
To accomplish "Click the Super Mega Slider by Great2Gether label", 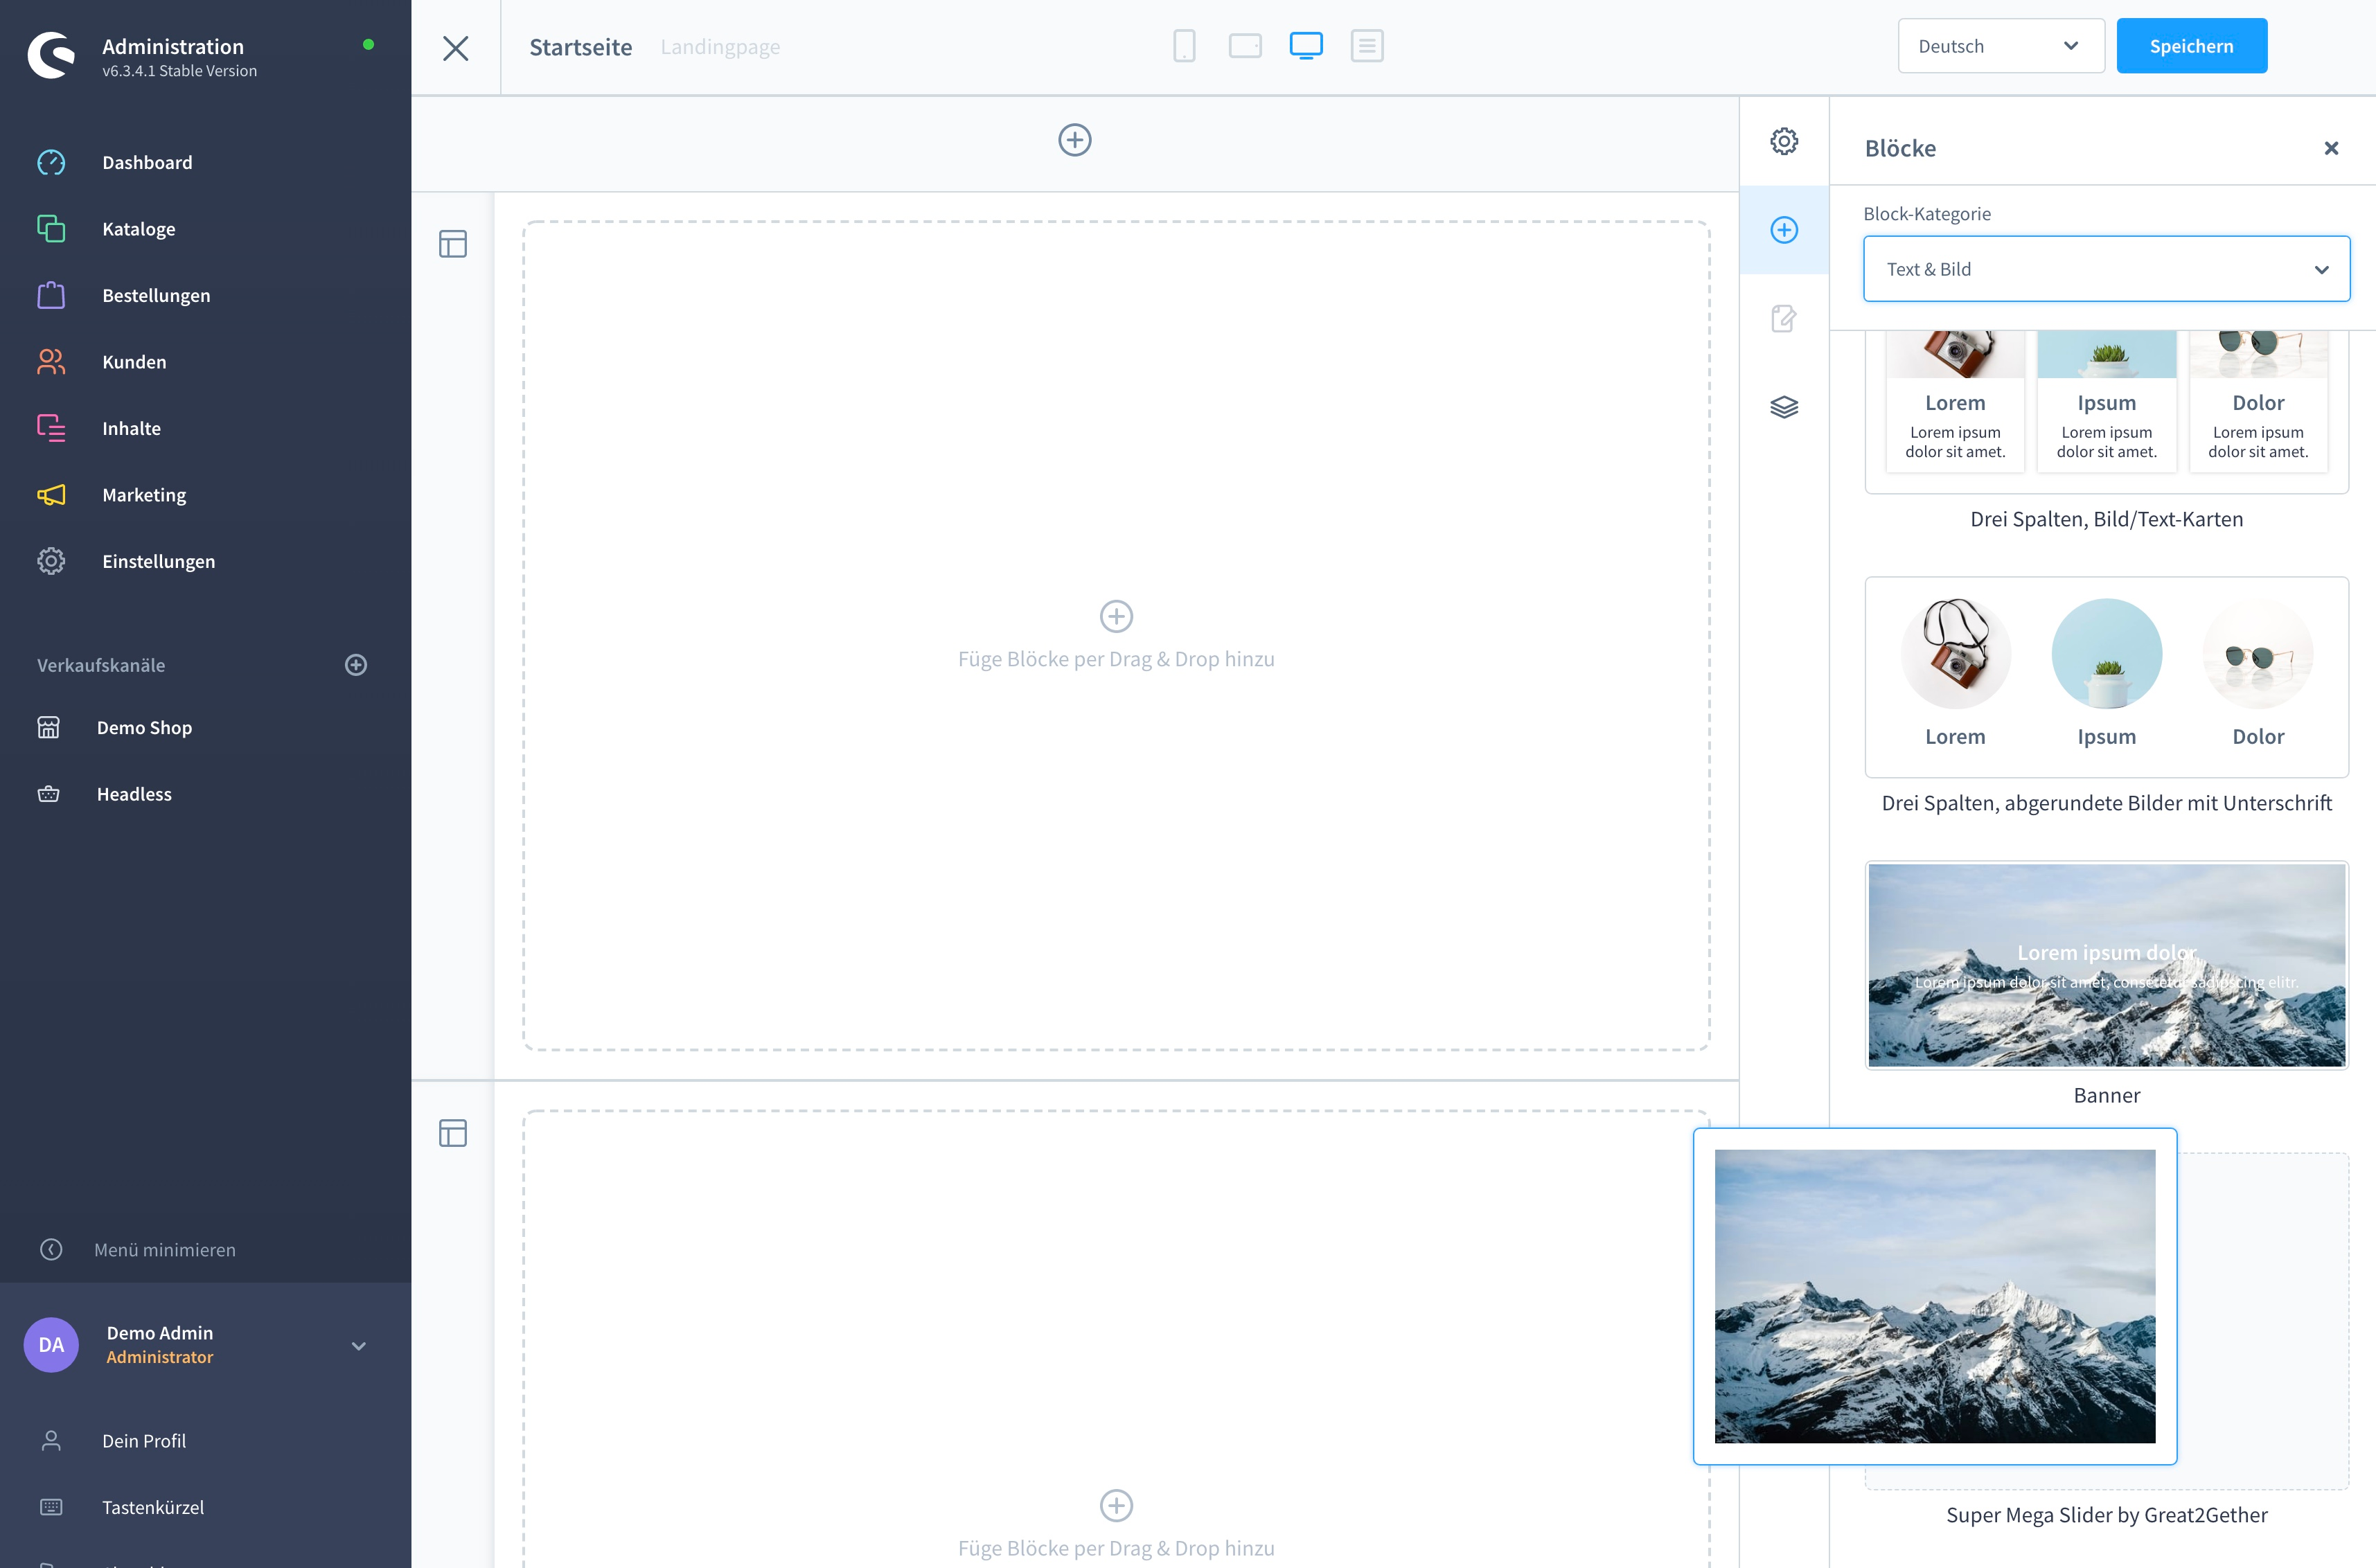I will click(2106, 1515).
